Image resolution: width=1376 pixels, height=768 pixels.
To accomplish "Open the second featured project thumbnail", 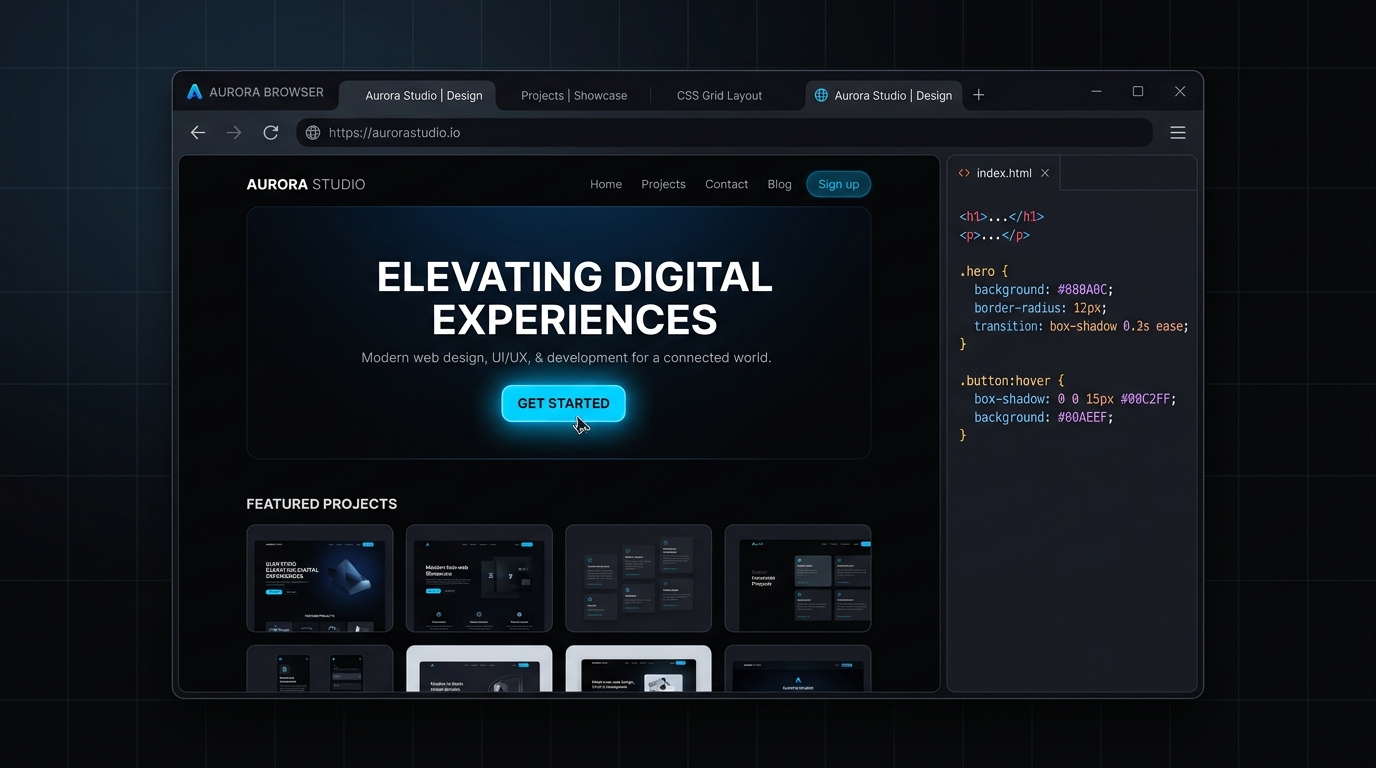I will point(479,578).
